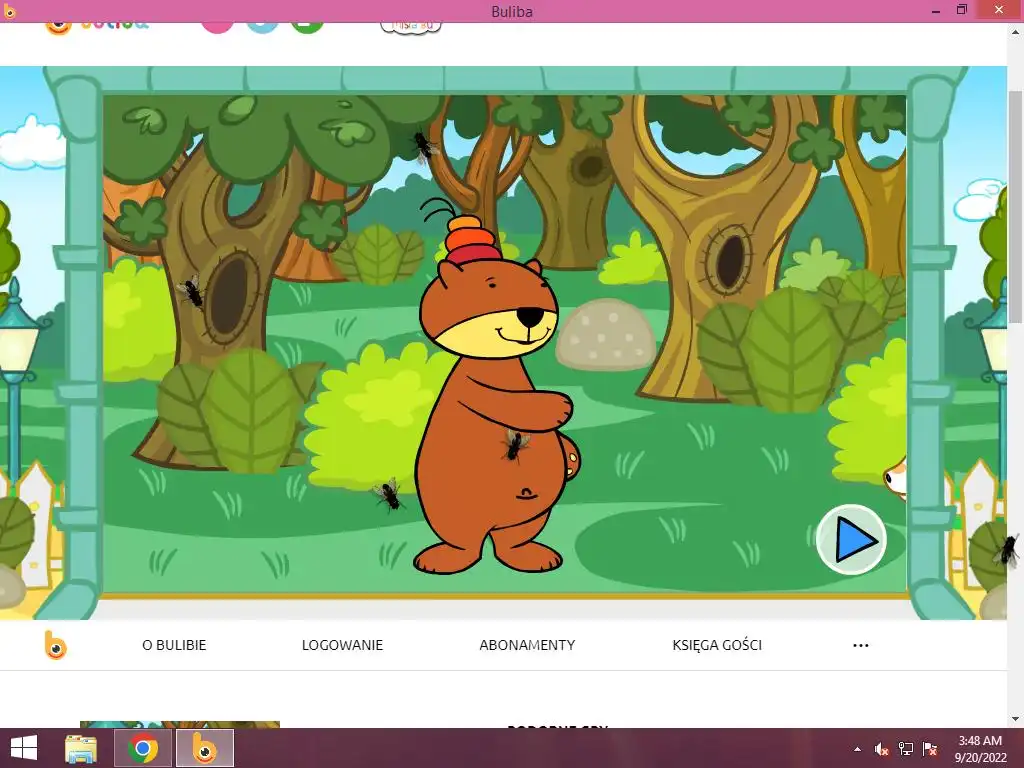The image size is (1024, 768).
Task: Switch to Google Chrome in the taskbar
Action: pos(142,748)
